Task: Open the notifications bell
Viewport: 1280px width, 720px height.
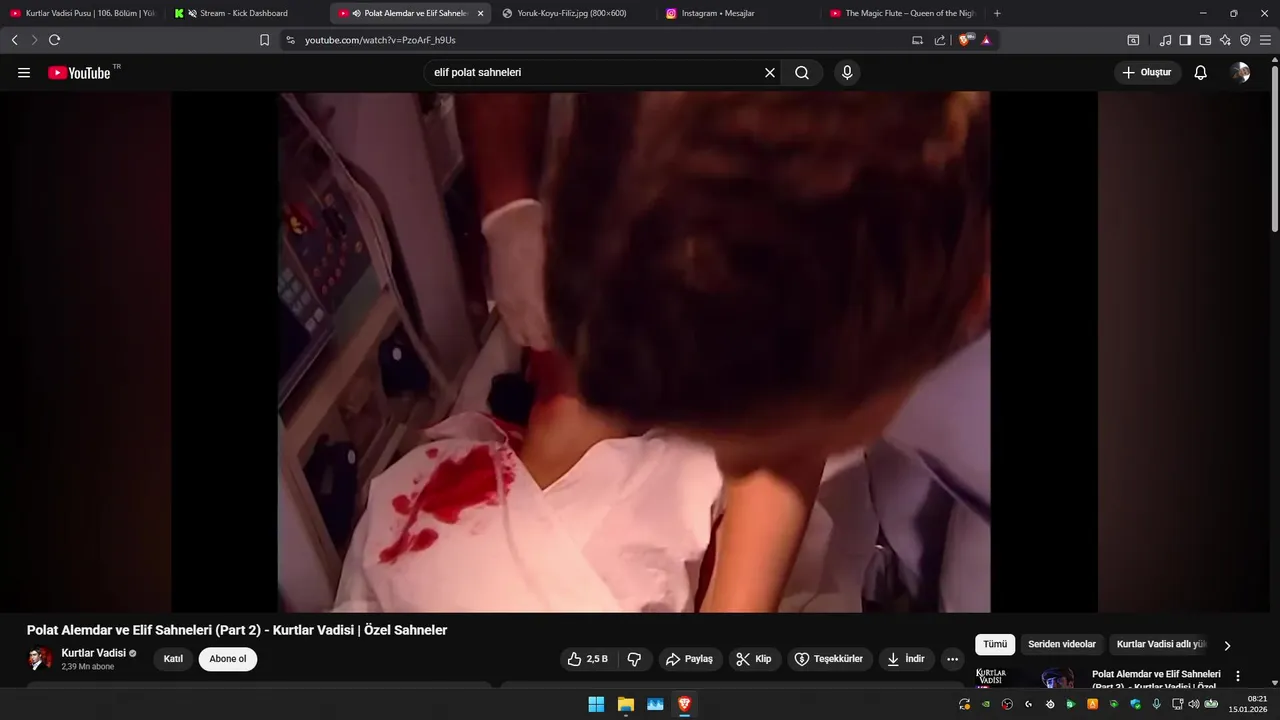Action: point(1201,73)
